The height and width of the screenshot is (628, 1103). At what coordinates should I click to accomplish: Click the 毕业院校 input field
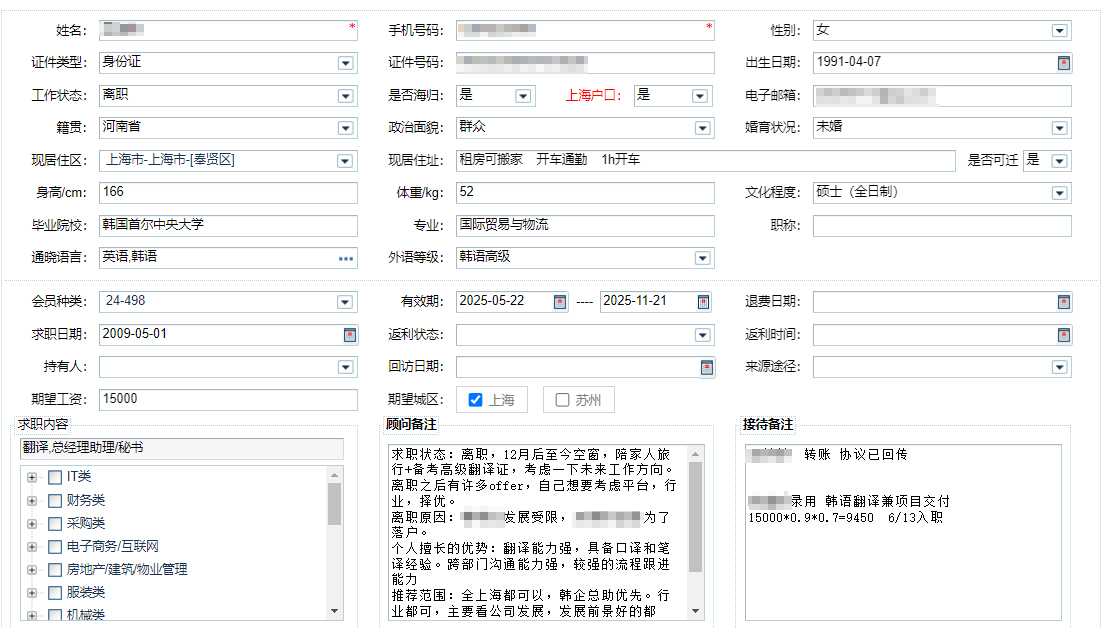pyautogui.click(x=228, y=225)
